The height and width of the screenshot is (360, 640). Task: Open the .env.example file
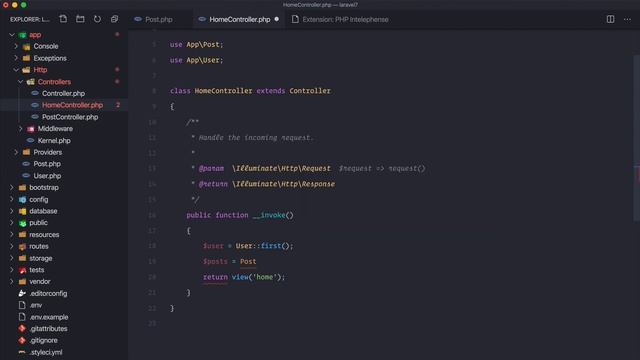pyautogui.click(x=49, y=317)
